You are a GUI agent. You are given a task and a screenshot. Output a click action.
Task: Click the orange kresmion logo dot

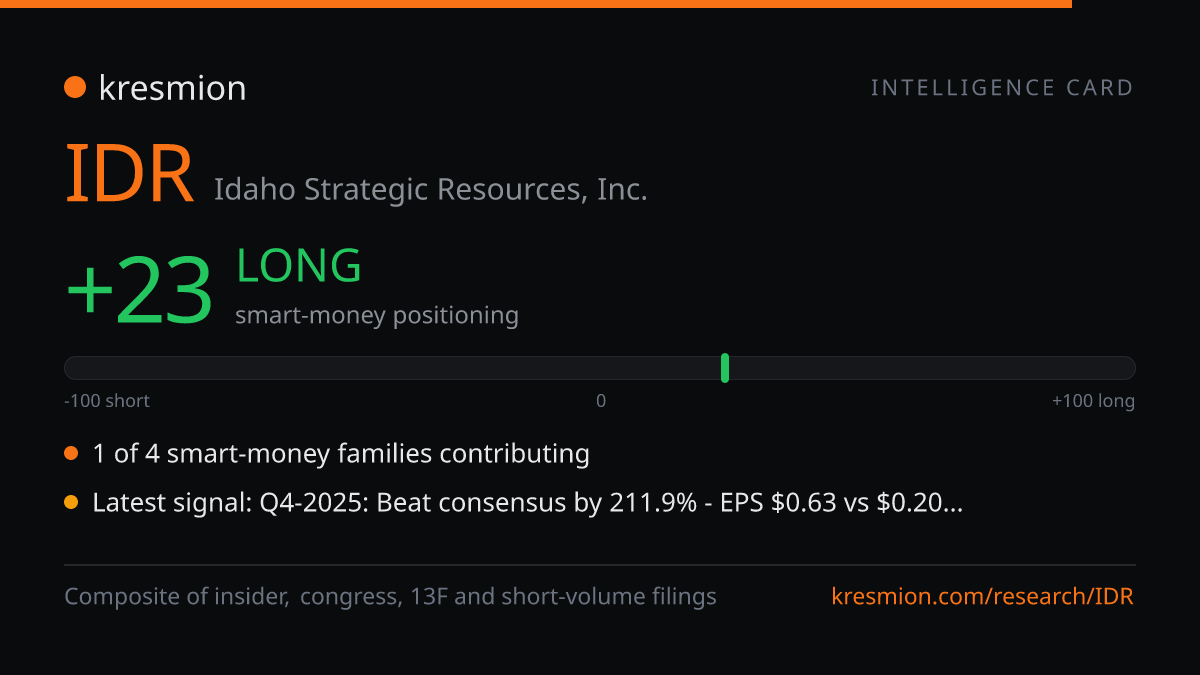point(75,88)
